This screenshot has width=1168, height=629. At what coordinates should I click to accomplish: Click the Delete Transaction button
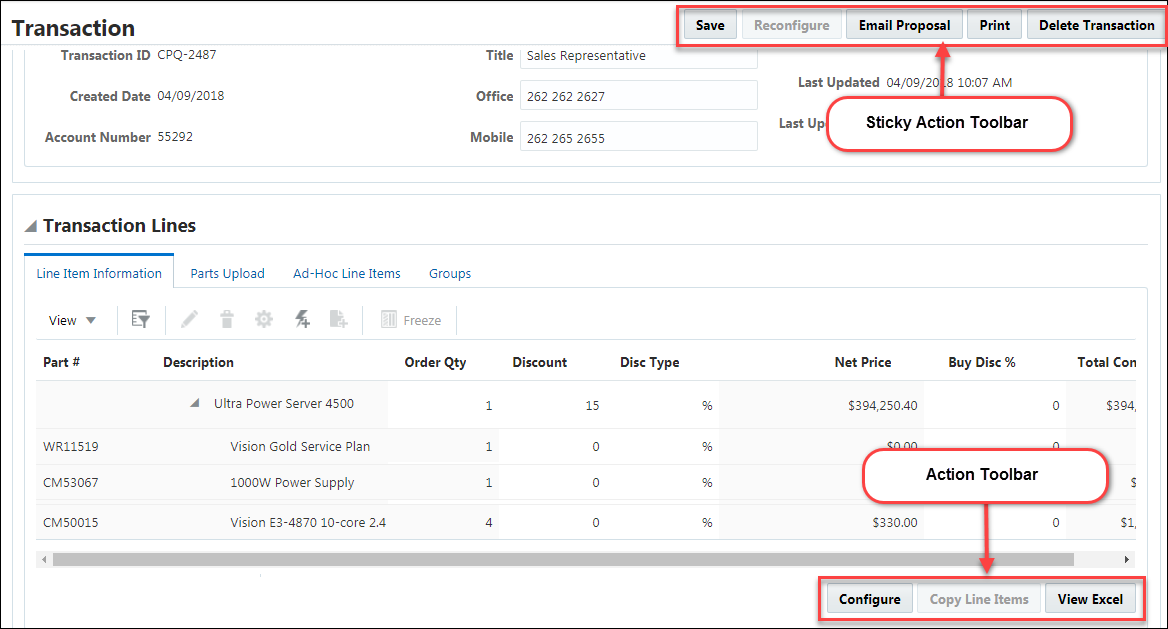(1095, 24)
